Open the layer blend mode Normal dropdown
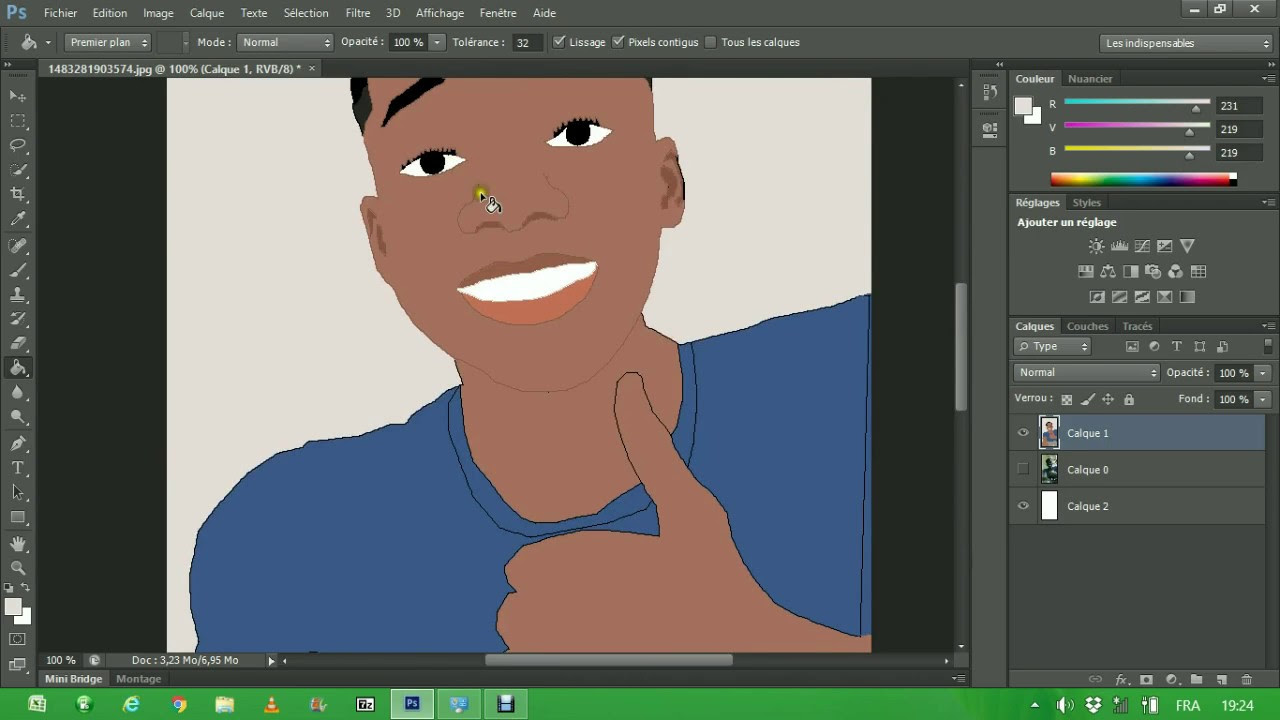The image size is (1280, 720). click(1087, 372)
